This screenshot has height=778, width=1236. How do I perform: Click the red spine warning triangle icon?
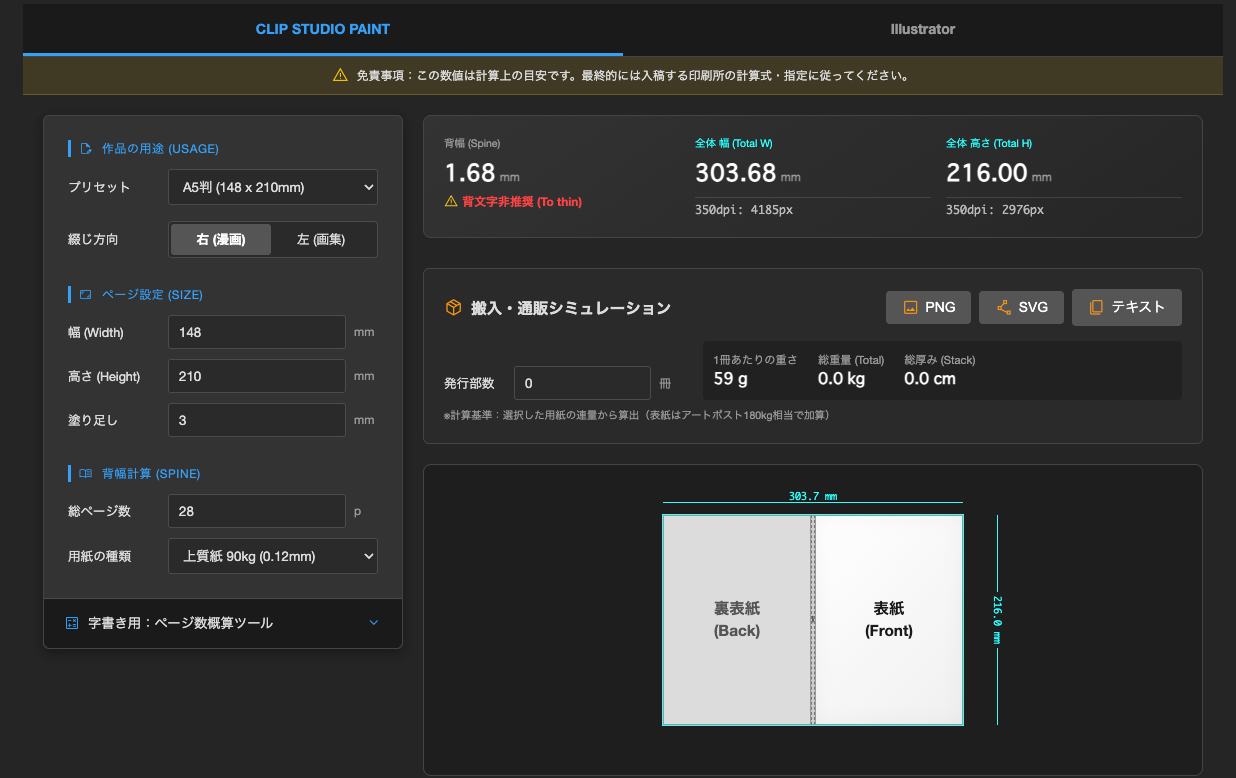pyautogui.click(x=451, y=202)
